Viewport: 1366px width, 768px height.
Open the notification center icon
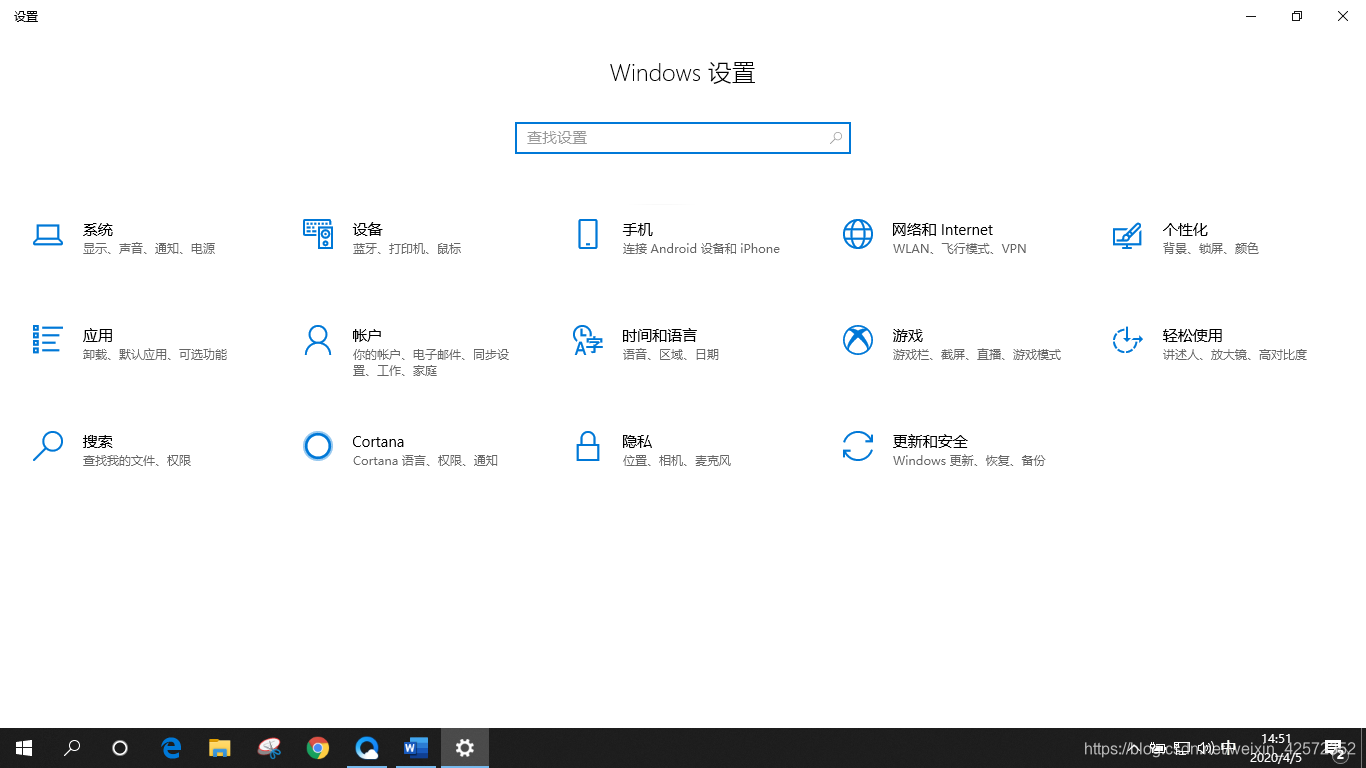point(1335,748)
